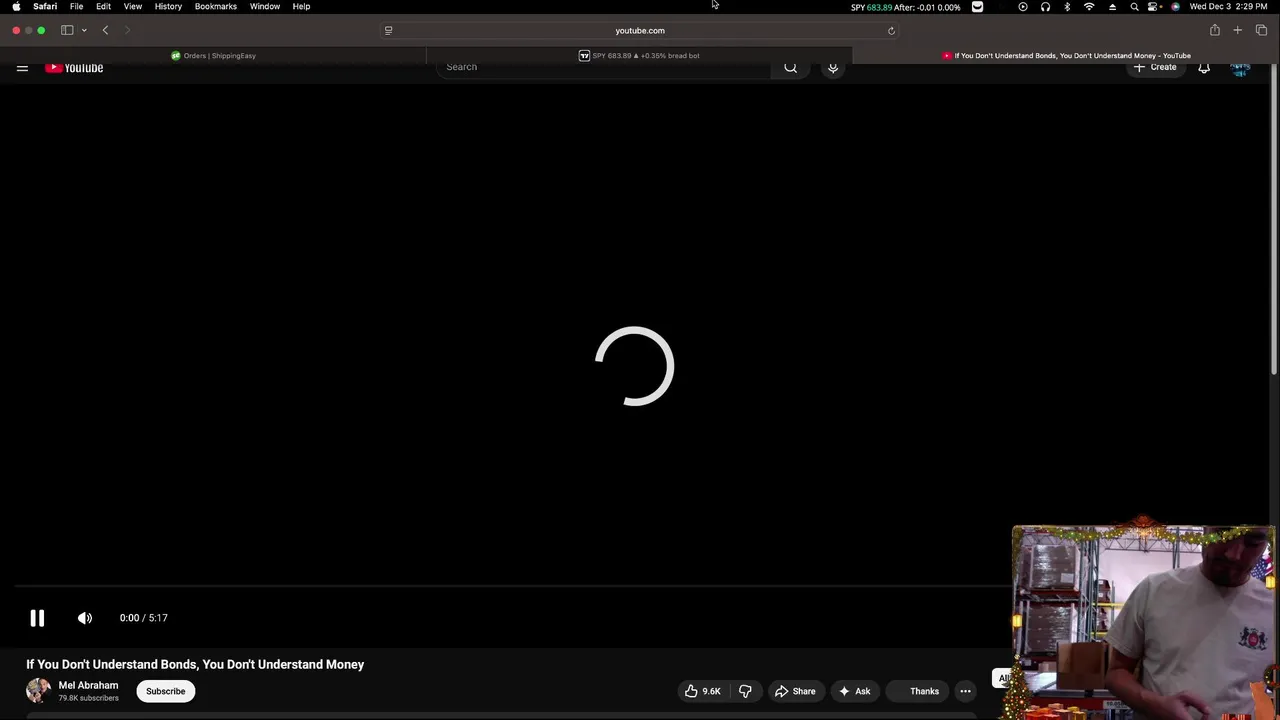This screenshot has width=1280, height=720.
Task: Go forward in Safari
Action: 127,30
